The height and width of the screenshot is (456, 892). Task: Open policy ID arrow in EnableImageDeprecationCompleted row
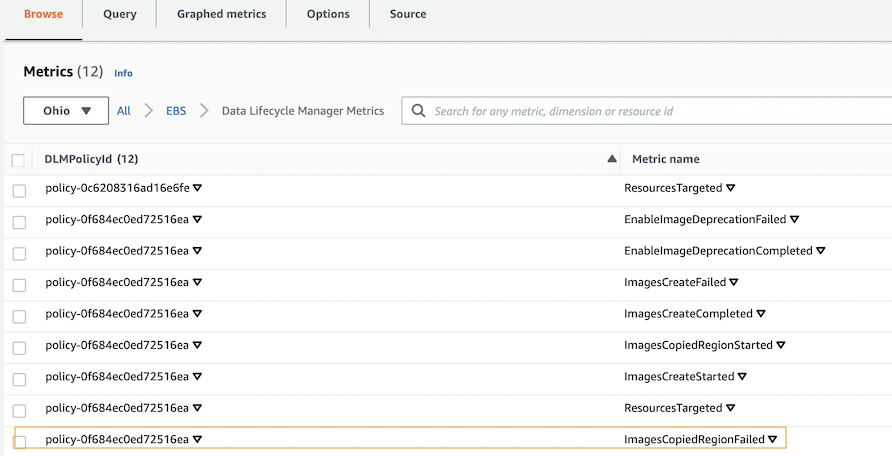pos(197,251)
